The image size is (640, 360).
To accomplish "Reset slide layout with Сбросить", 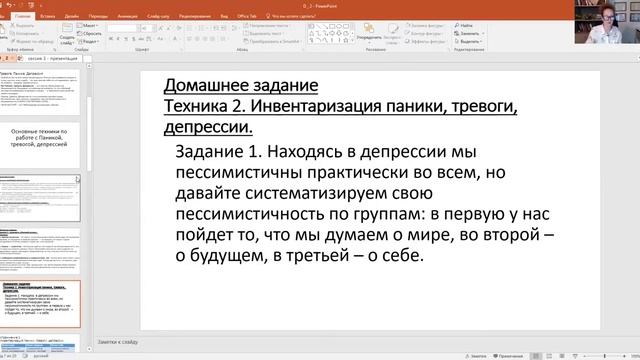I will tap(89, 33).
